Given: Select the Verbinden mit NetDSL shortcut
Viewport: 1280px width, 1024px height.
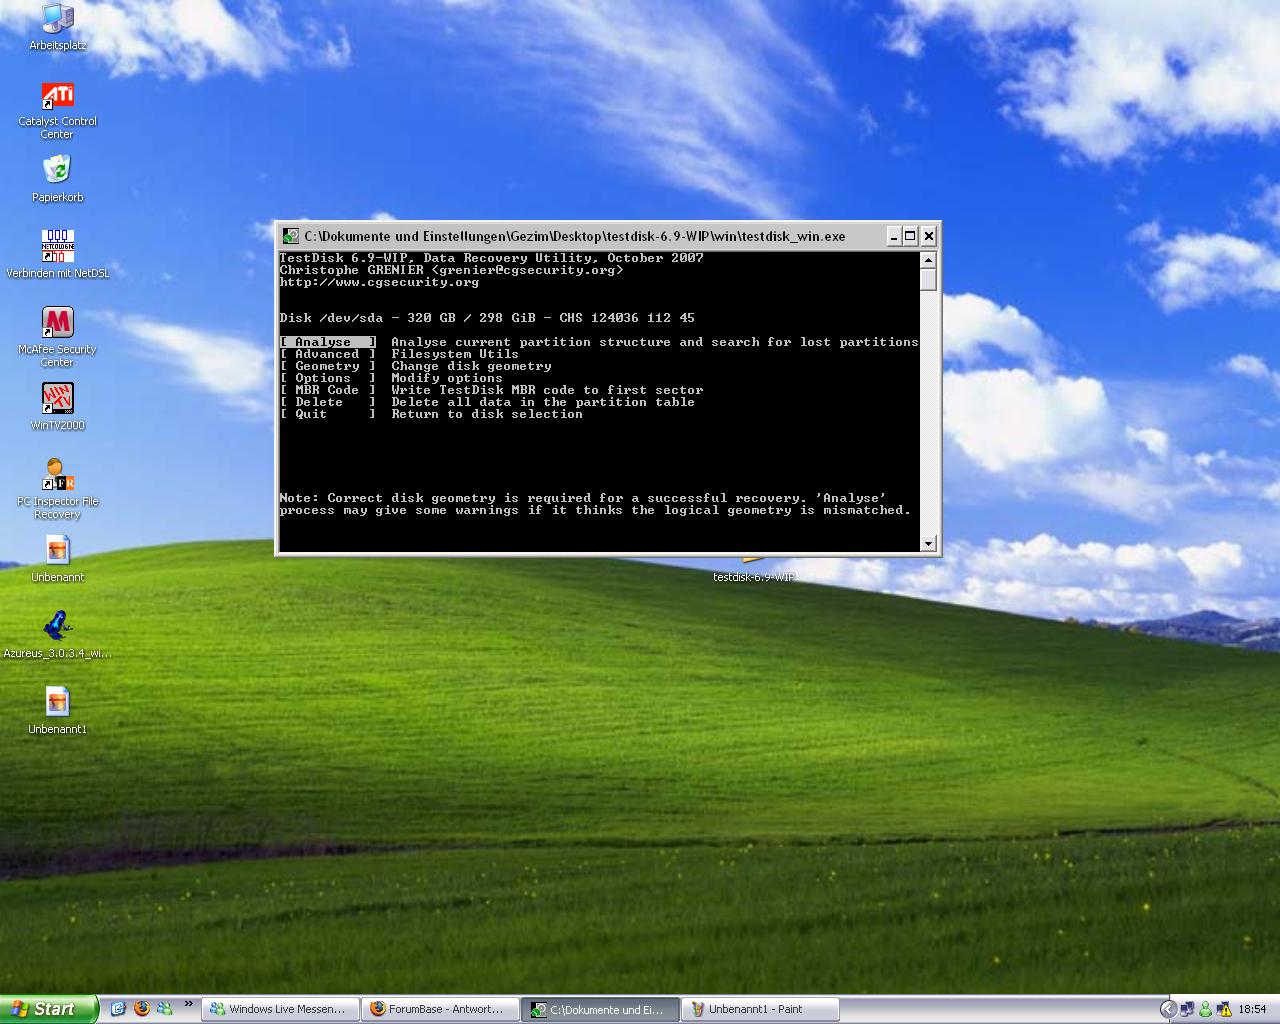Looking at the screenshot, I should pos(57,254).
